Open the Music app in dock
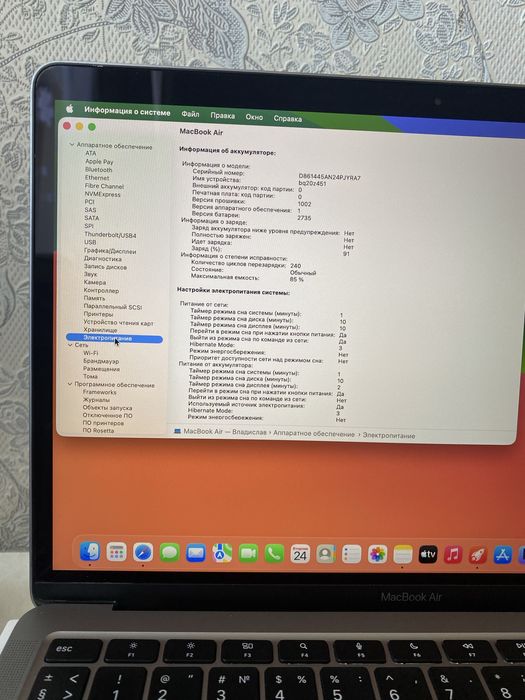The height and width of the screenshot is (700, 525). pyautogui.click(x=453, y=555)
